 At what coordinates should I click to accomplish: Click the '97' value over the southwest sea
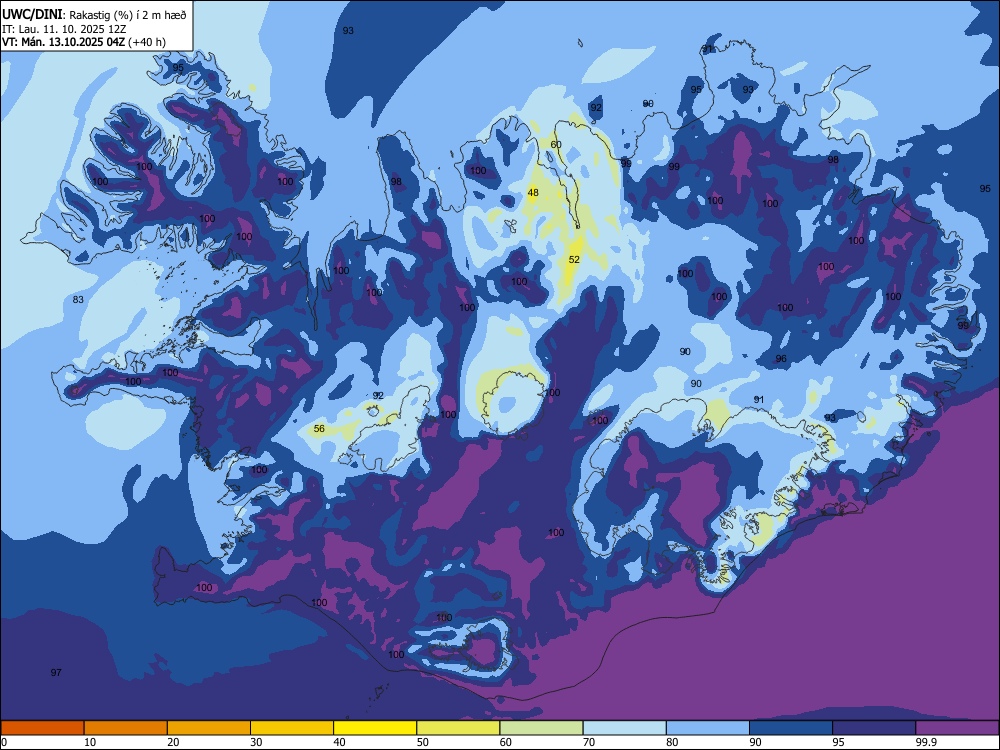56,672
